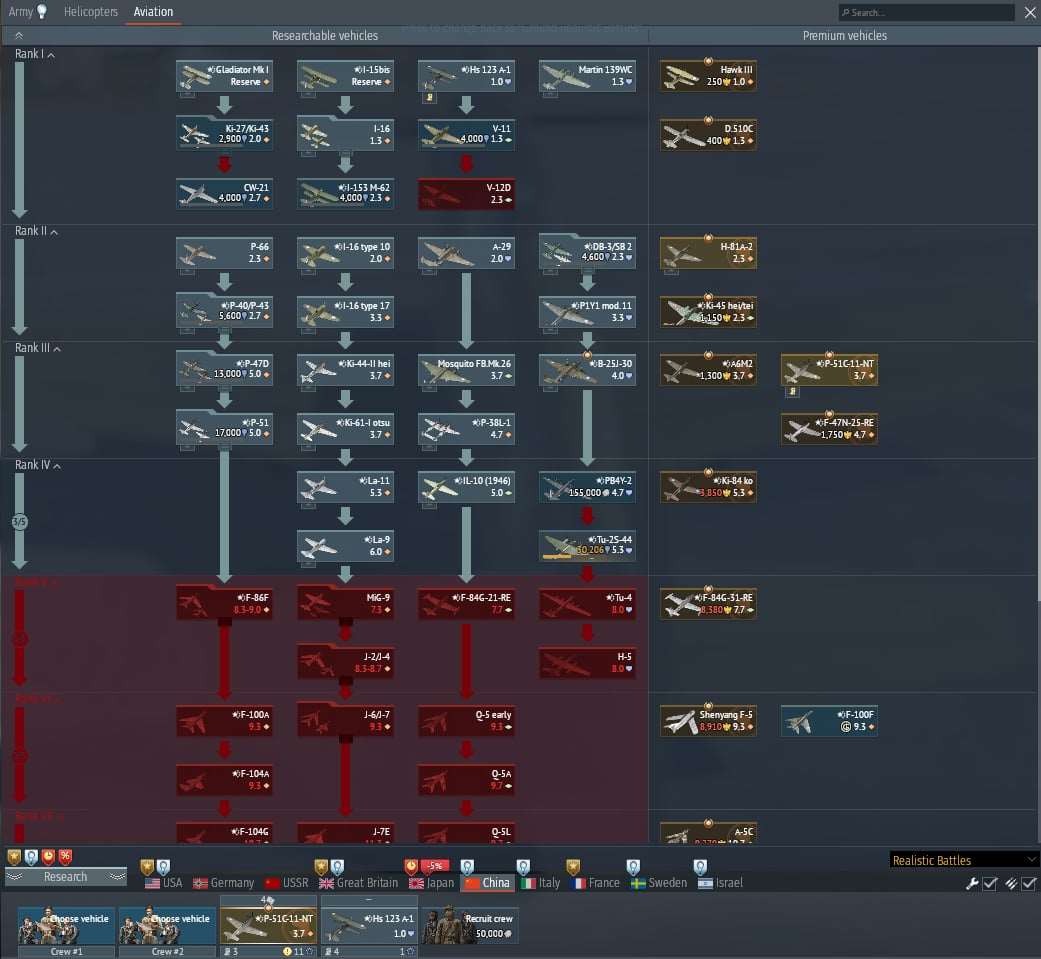The width and height of the screenshot is (1041, 959).
Task: Toggle the automatic repair checkbox
Action: [x=990, y=883]
